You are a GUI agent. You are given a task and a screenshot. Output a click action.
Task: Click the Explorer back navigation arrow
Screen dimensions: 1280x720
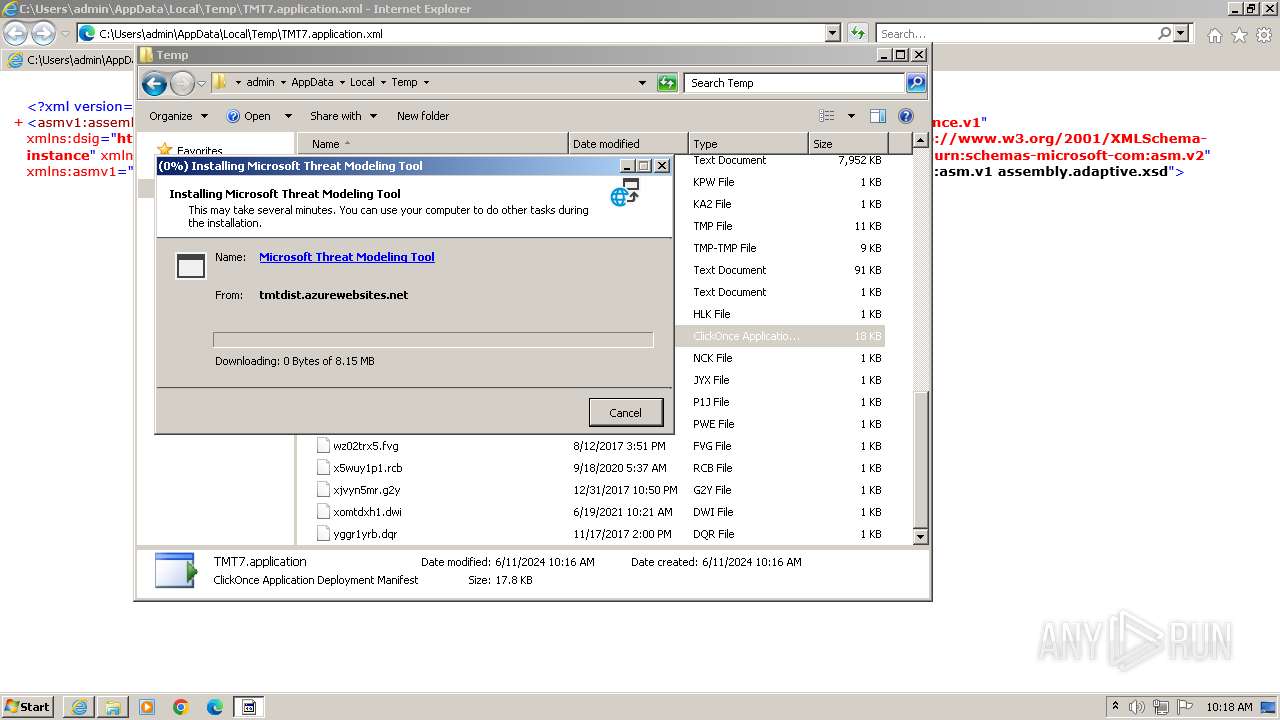pos(154,83)
